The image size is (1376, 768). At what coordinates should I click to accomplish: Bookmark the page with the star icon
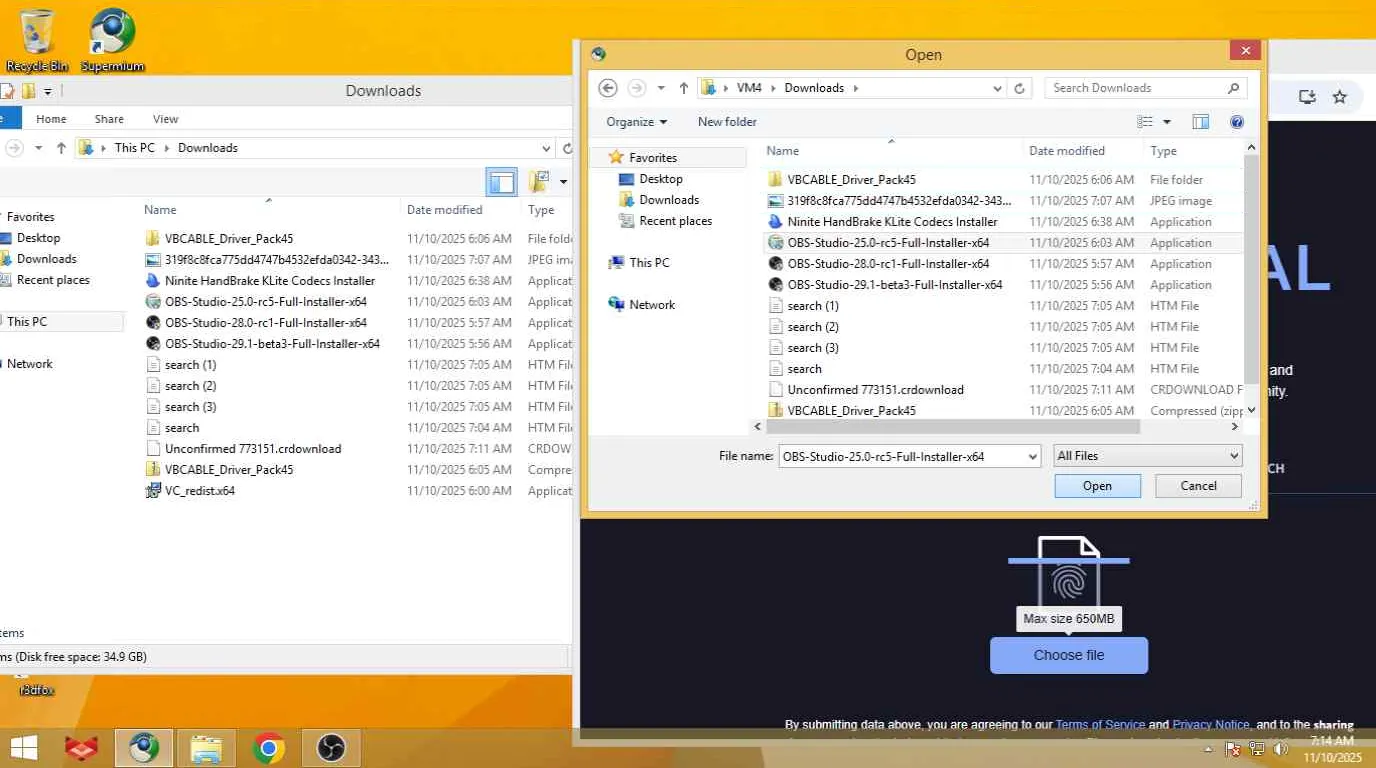(x=1340, y=97)
